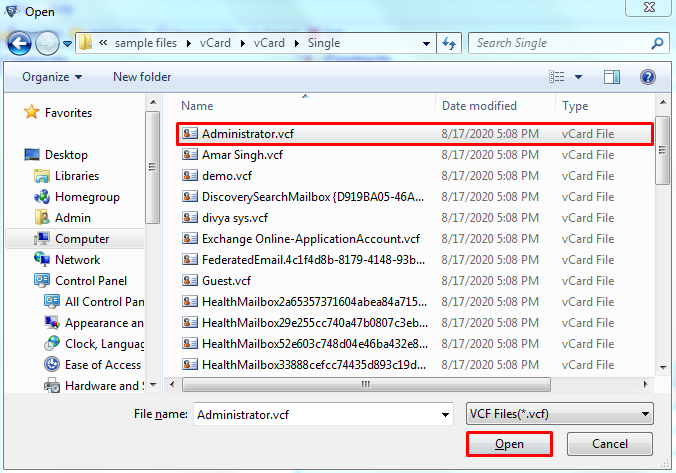This screenshot has height=473, width=676.
Task: Click All Control Panel Items entry
Action: click(94, 301)
